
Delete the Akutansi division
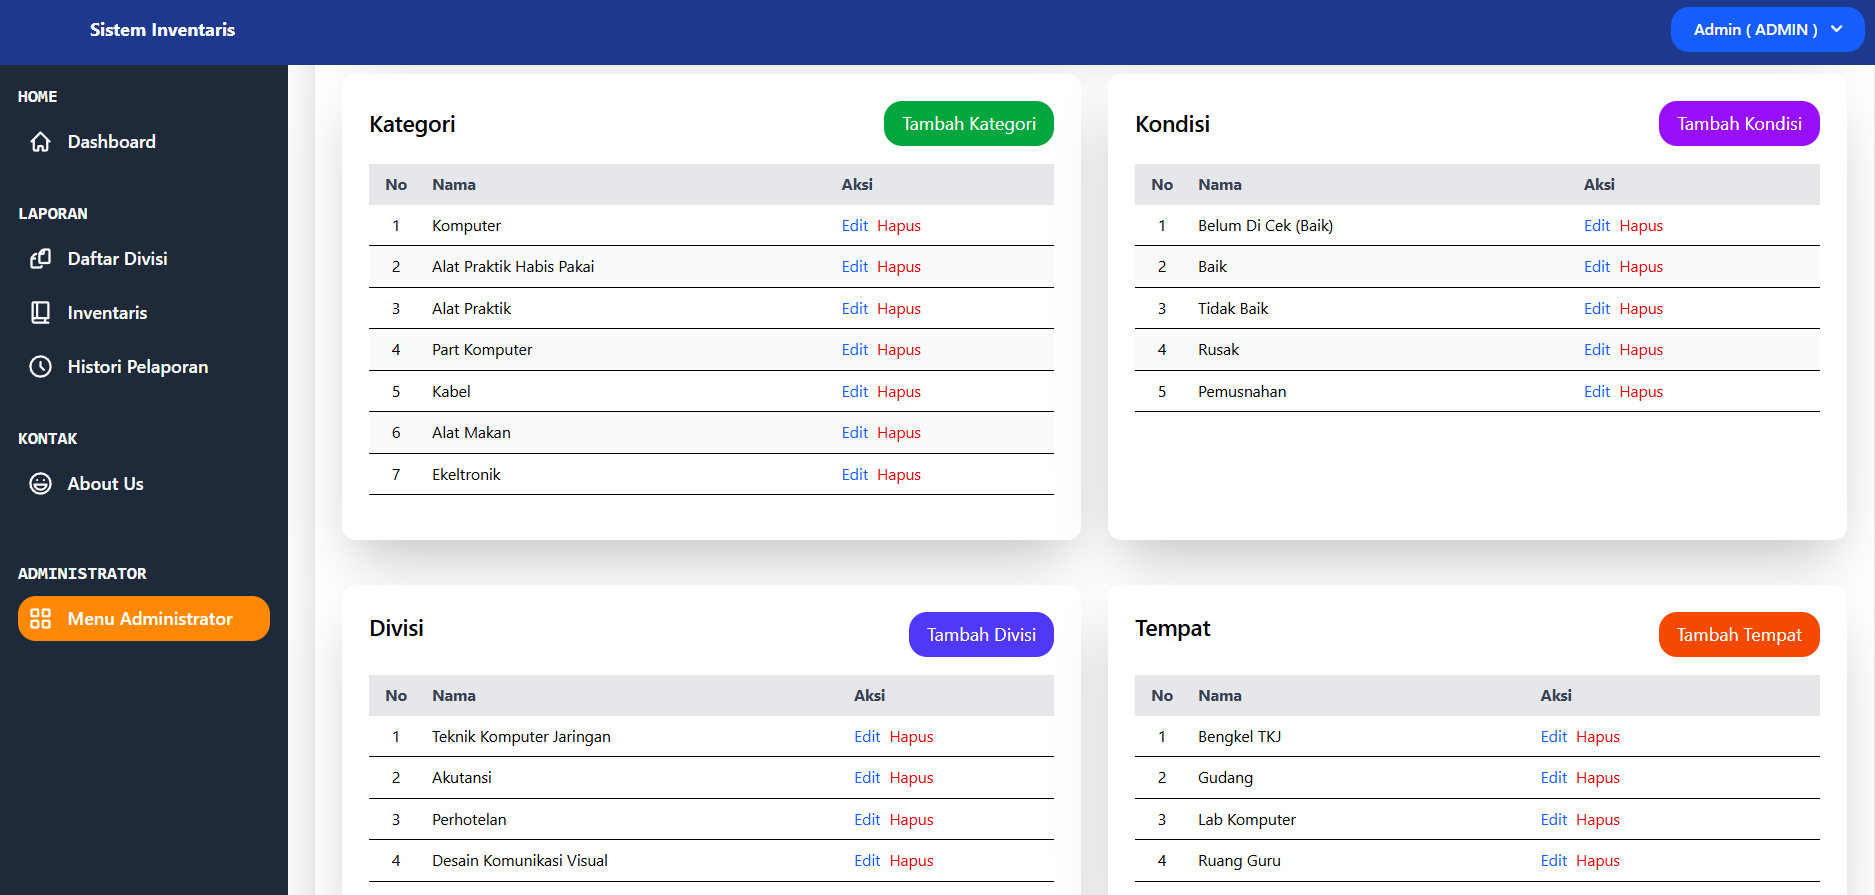911,778
